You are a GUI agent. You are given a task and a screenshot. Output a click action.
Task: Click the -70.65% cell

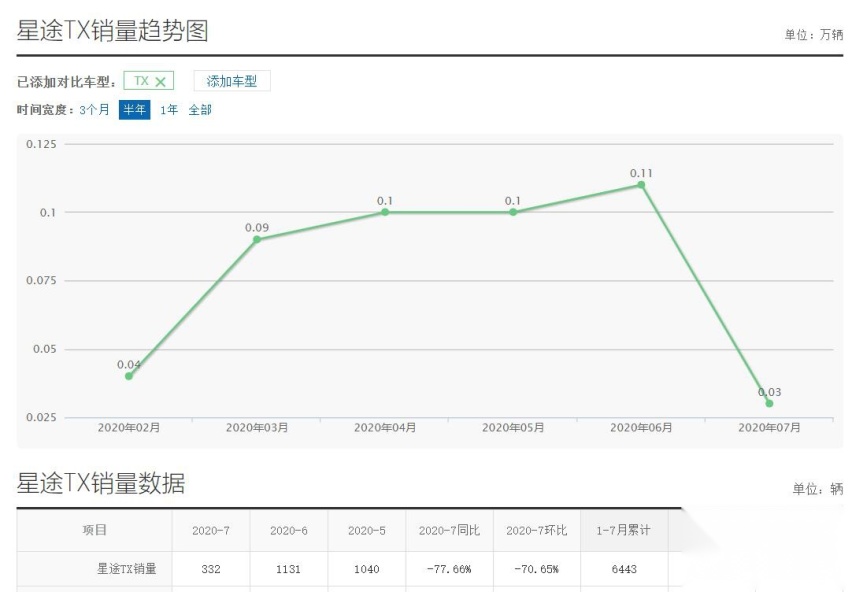pos(537,569)
